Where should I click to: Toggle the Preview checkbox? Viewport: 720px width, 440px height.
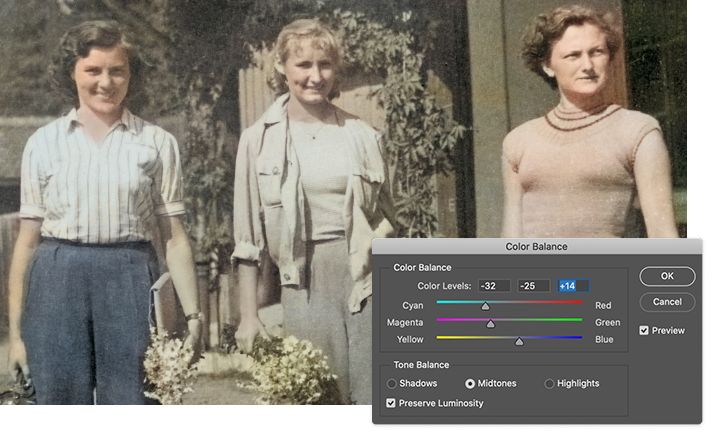pos(644,330)
